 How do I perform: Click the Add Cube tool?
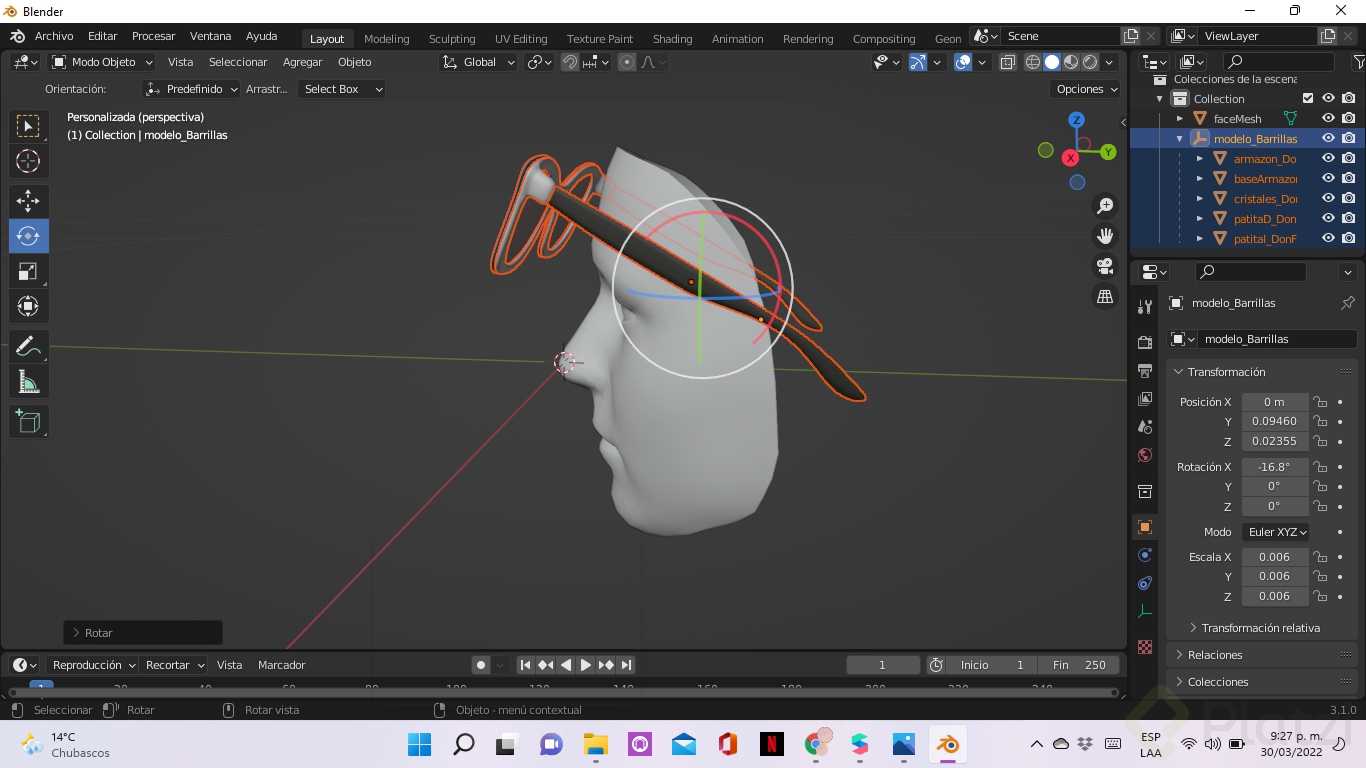[28, 421]
